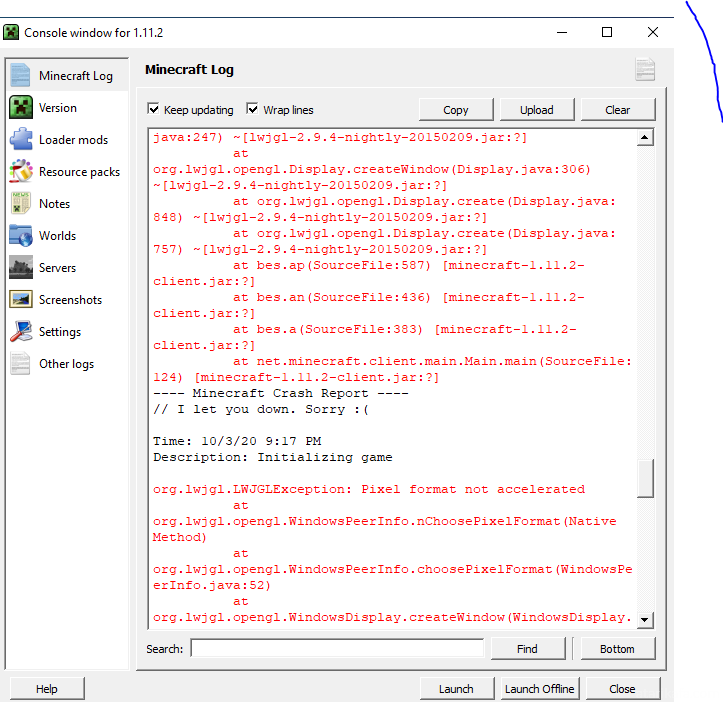Click the Search text field

click(337, 649)
